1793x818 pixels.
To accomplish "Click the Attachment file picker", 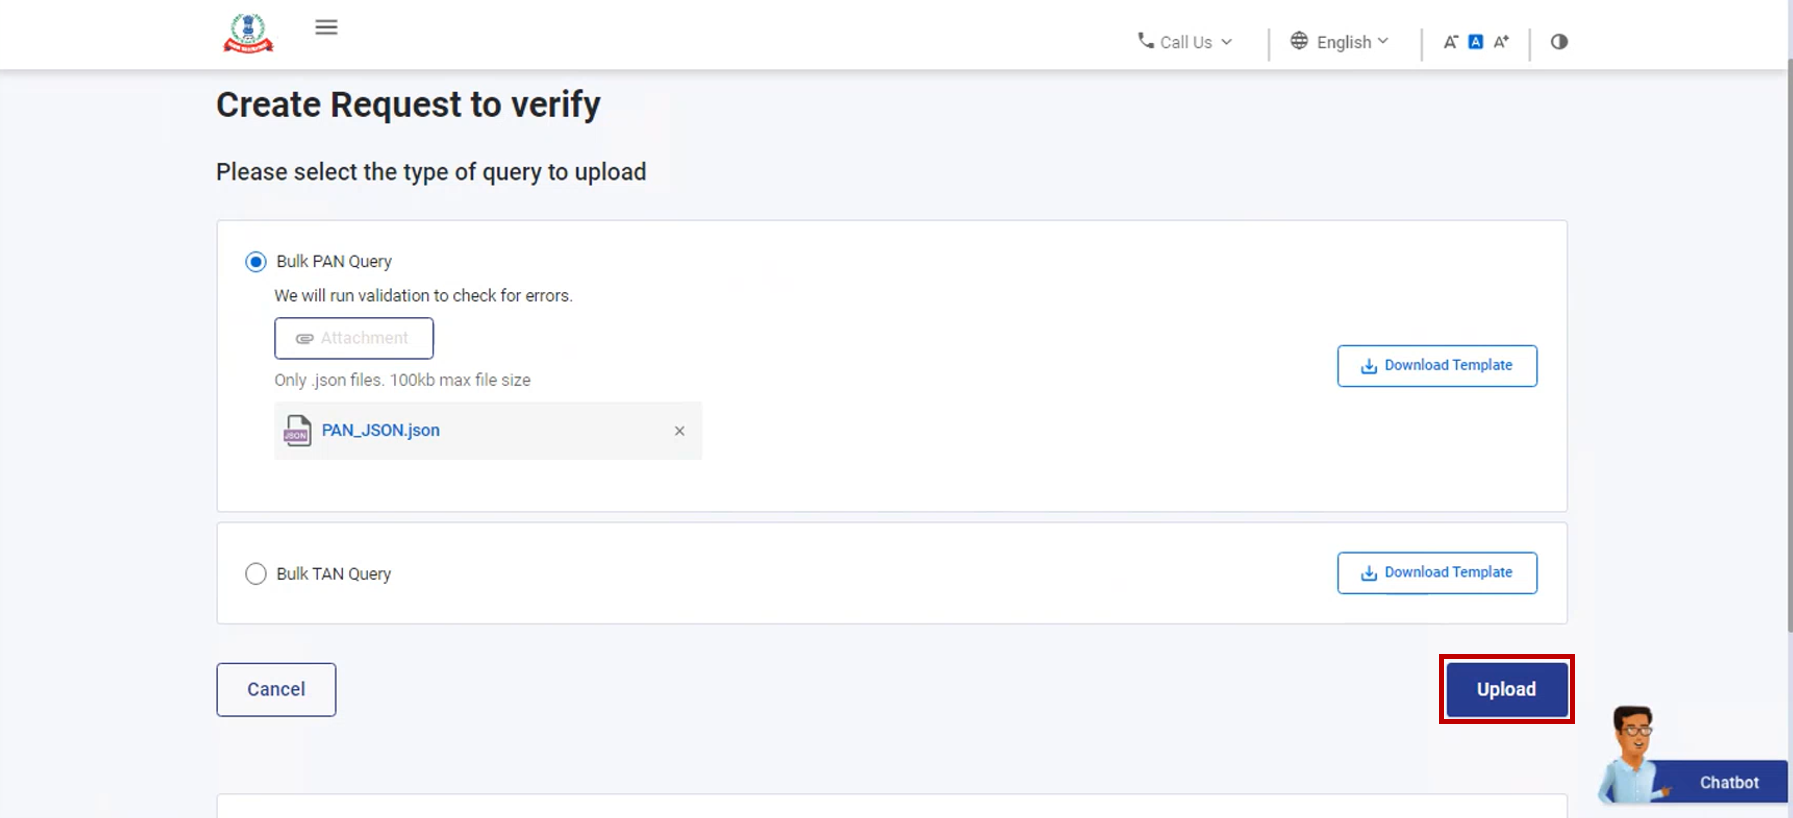I will click(x=353, y=338).
